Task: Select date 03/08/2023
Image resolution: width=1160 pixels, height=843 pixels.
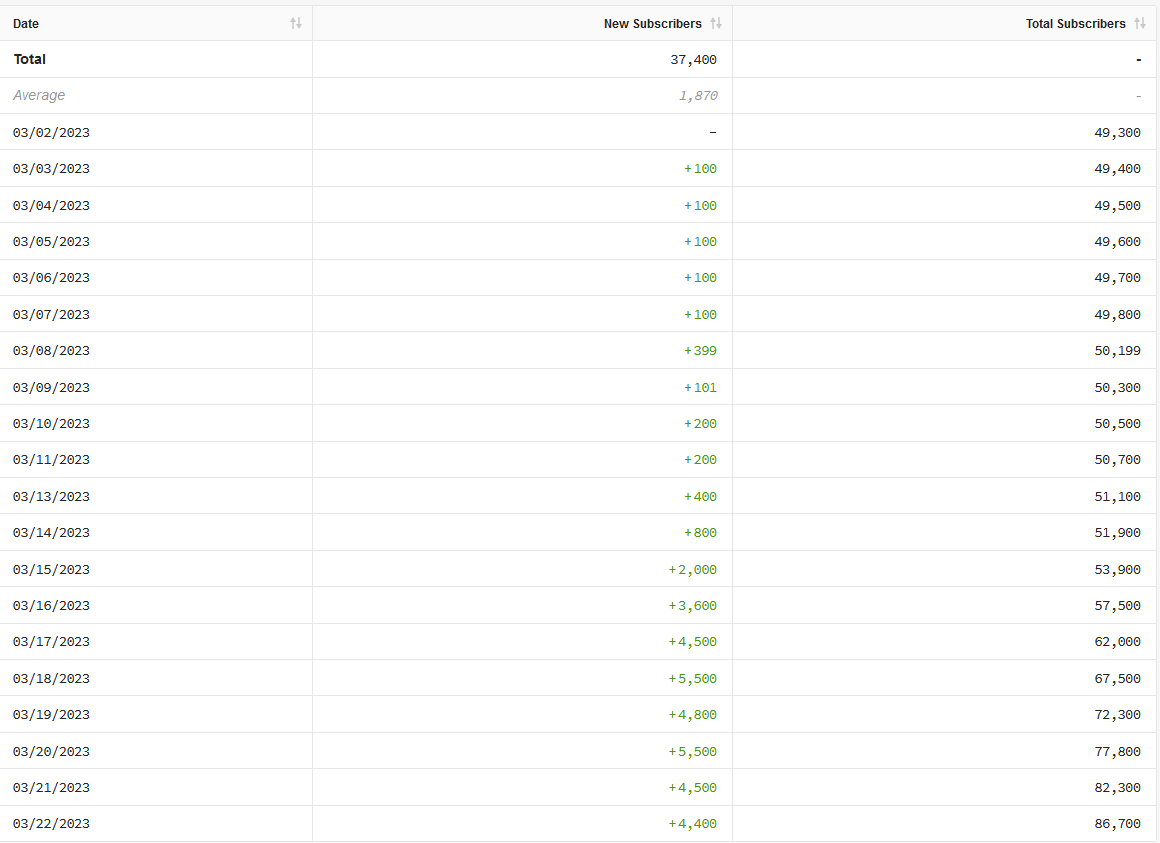Action: click(51, 351)
